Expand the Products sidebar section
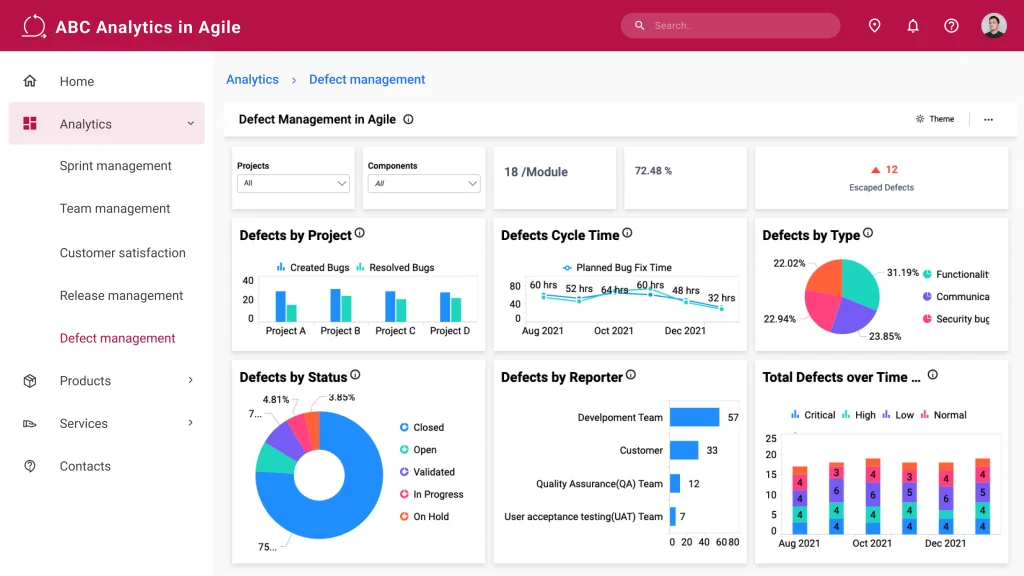1024x576 pixels. coord(85,381)
